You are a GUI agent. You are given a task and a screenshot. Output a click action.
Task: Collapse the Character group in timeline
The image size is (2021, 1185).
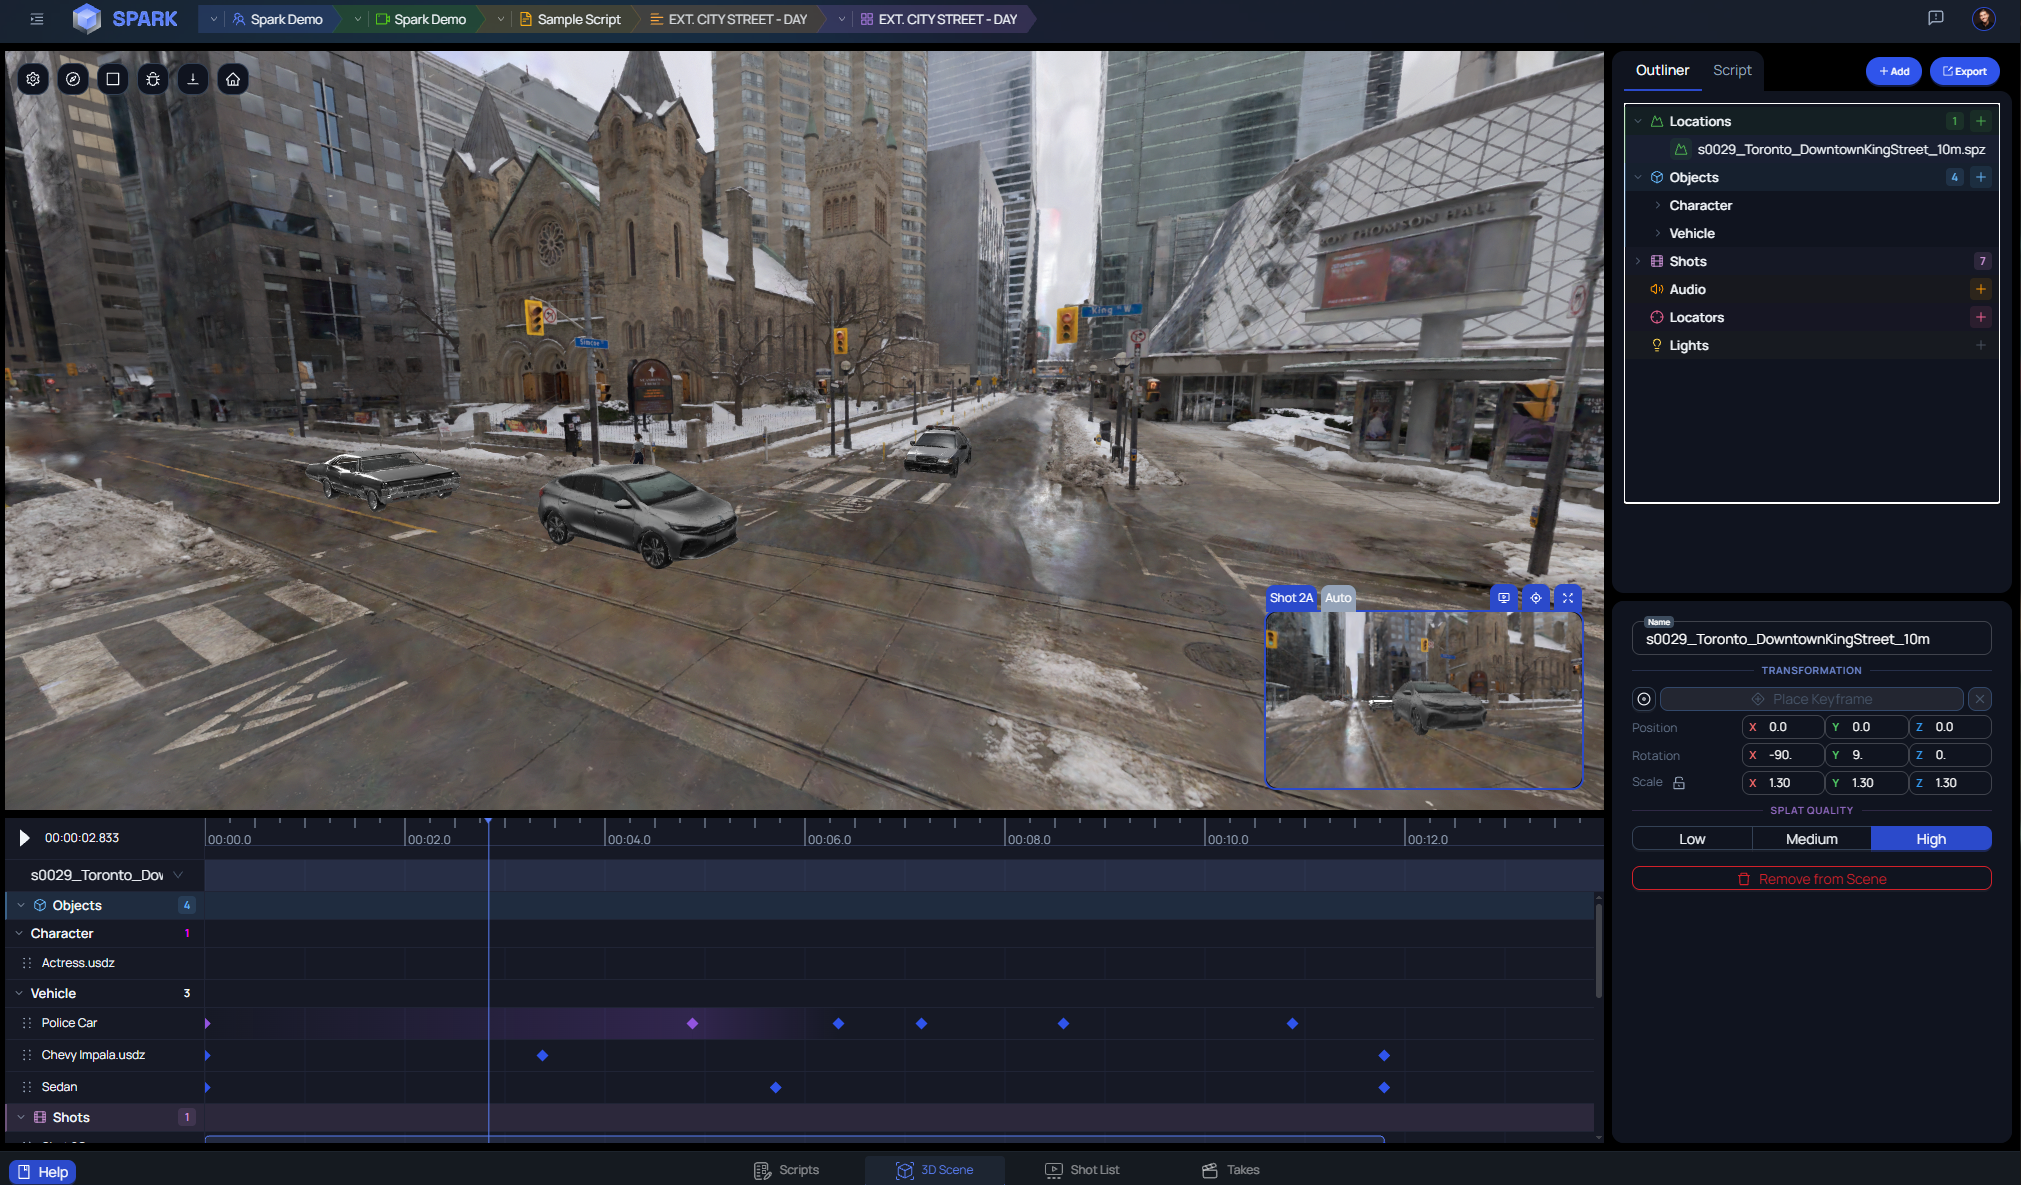(19, 933)
